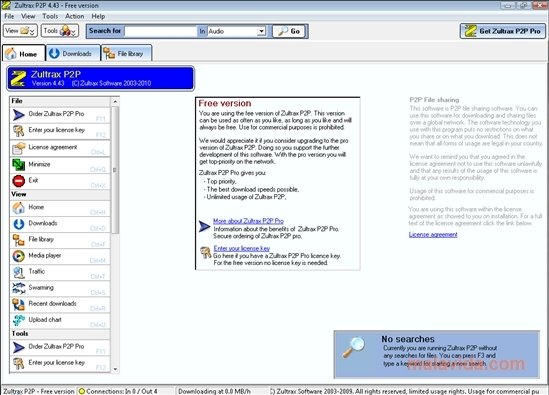This screenshot has width=549, height=395.
Task: Click the Home house icon in View list
Action: pyautogui.click(x=19, y=208)
